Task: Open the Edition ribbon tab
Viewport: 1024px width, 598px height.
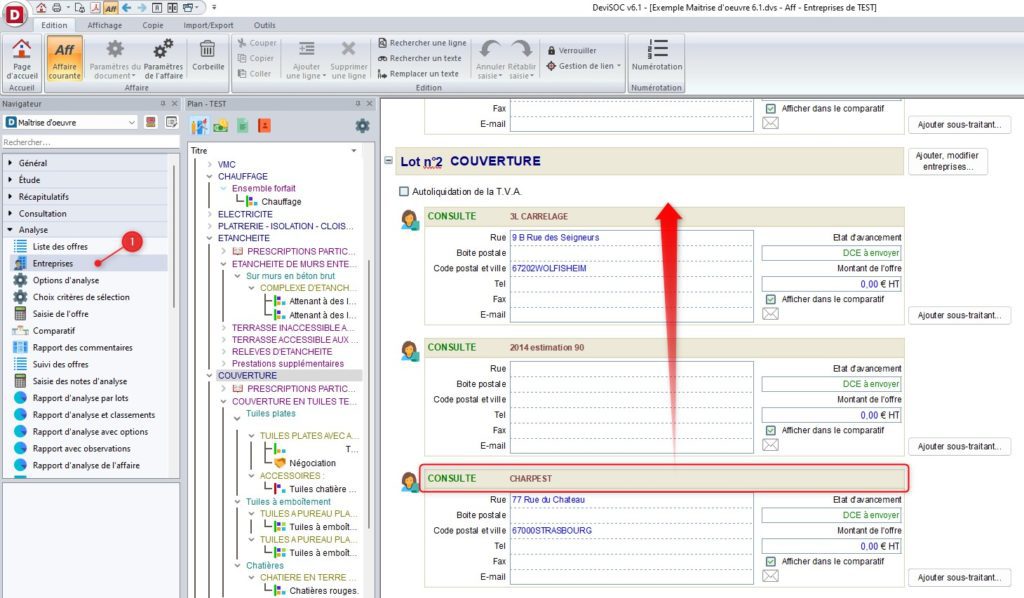Action: point(54,25)
